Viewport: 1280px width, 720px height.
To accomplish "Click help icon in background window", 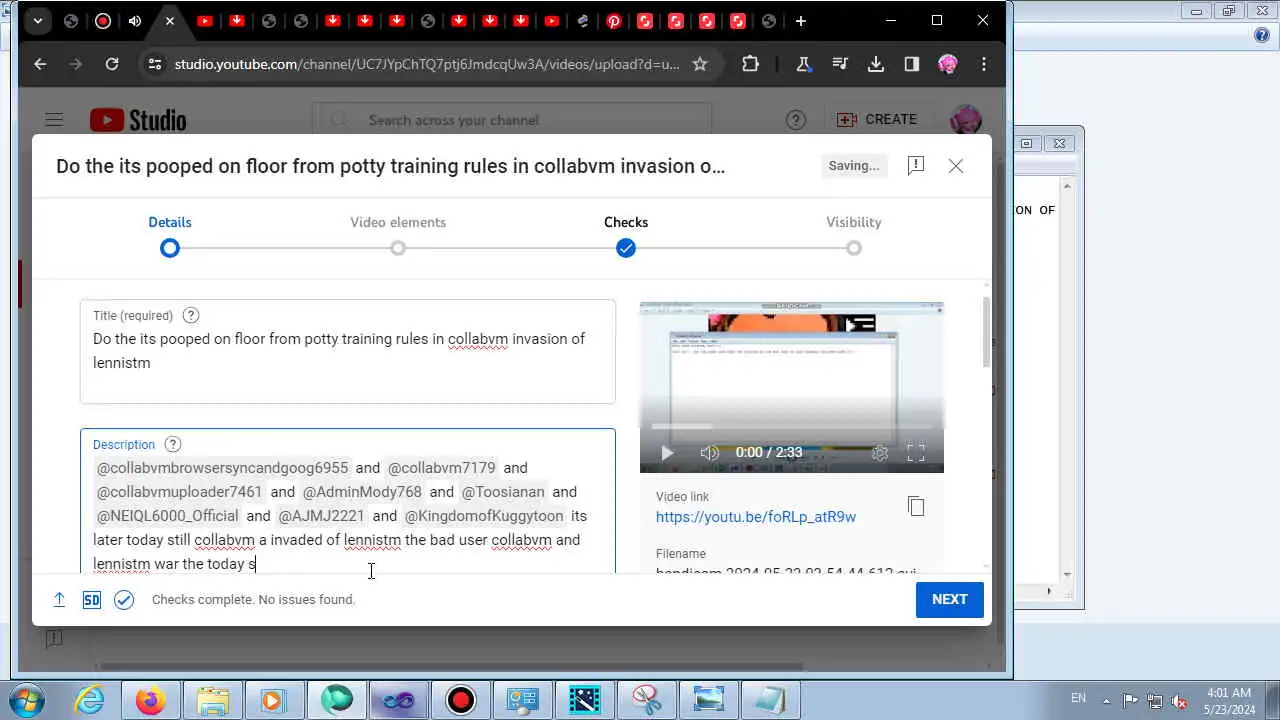I will pyautogui.click(x=1262, y=35).
